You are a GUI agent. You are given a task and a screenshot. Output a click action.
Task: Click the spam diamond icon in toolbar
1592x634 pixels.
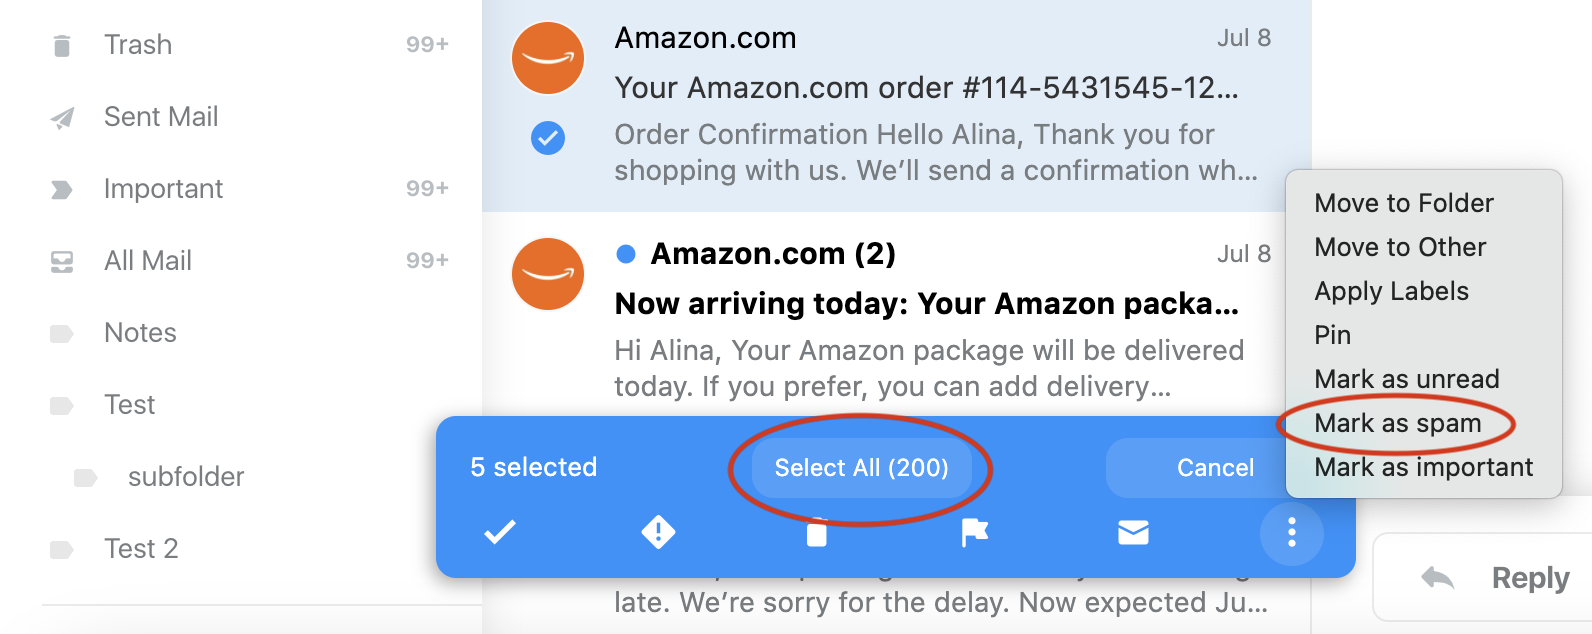658,532
